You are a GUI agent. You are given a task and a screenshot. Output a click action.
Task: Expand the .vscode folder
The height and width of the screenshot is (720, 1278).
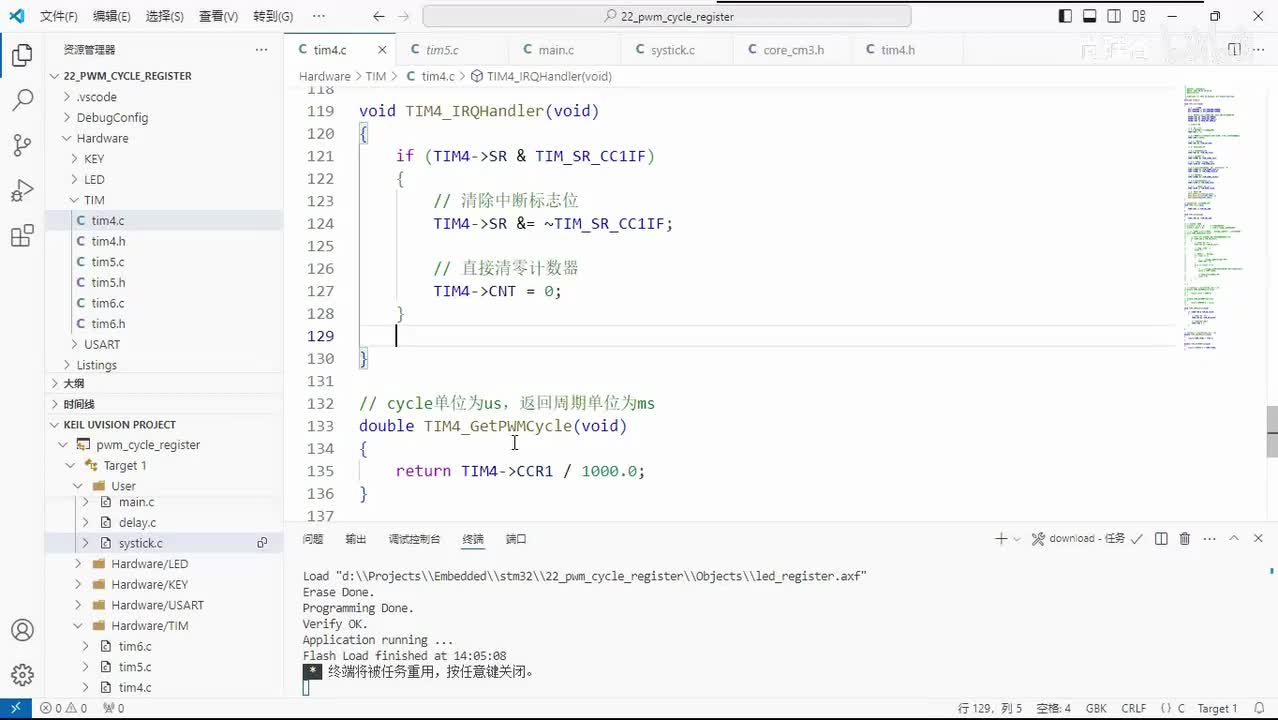click(x=164, y=97)
